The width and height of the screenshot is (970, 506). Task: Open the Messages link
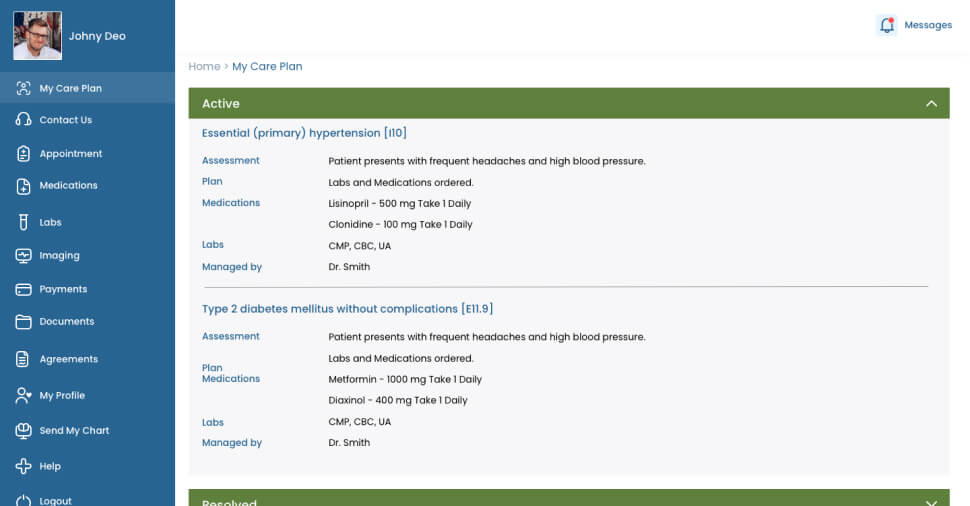pos(927,25)
